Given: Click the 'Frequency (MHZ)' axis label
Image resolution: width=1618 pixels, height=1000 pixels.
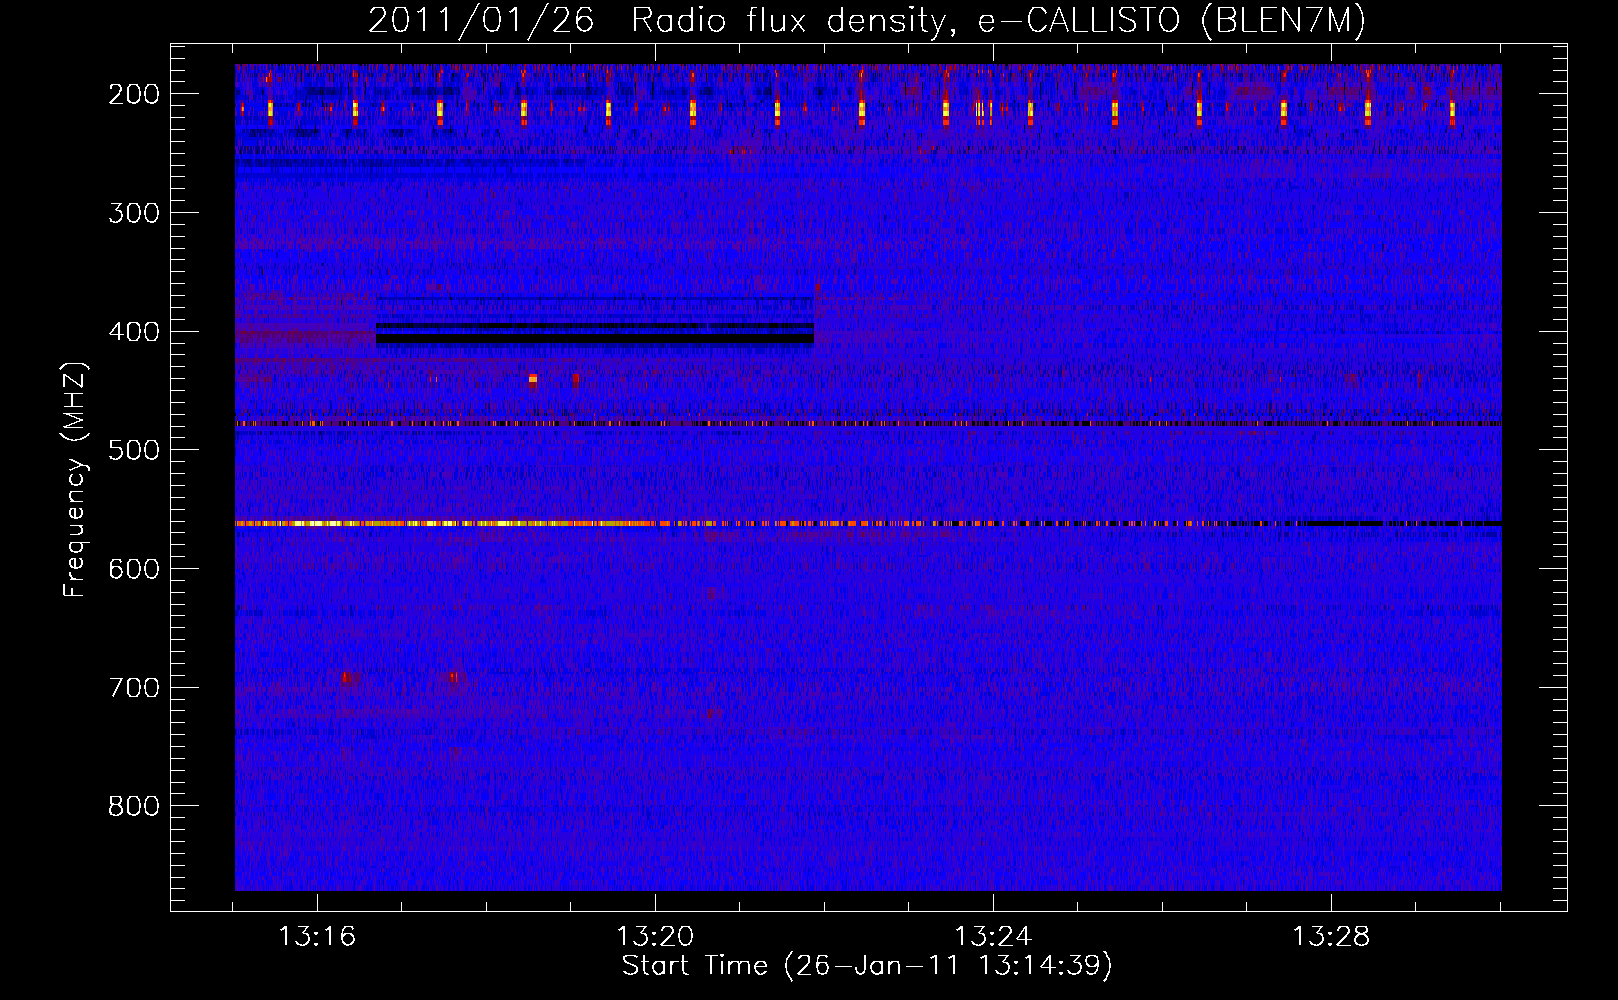Looking at the screenshot, I should coord(75,479).
